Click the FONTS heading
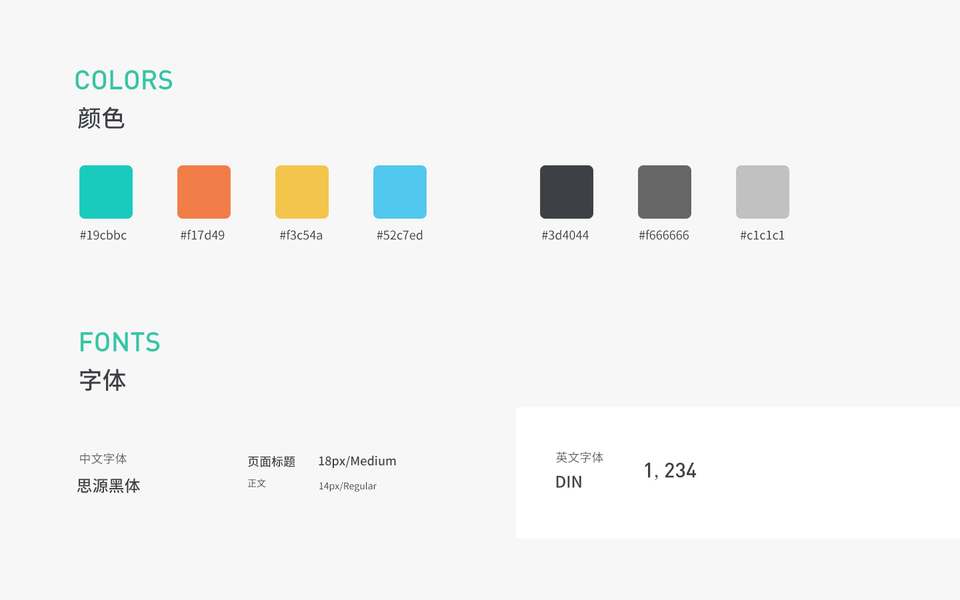The image size is (960, 600). pos(119,342)
